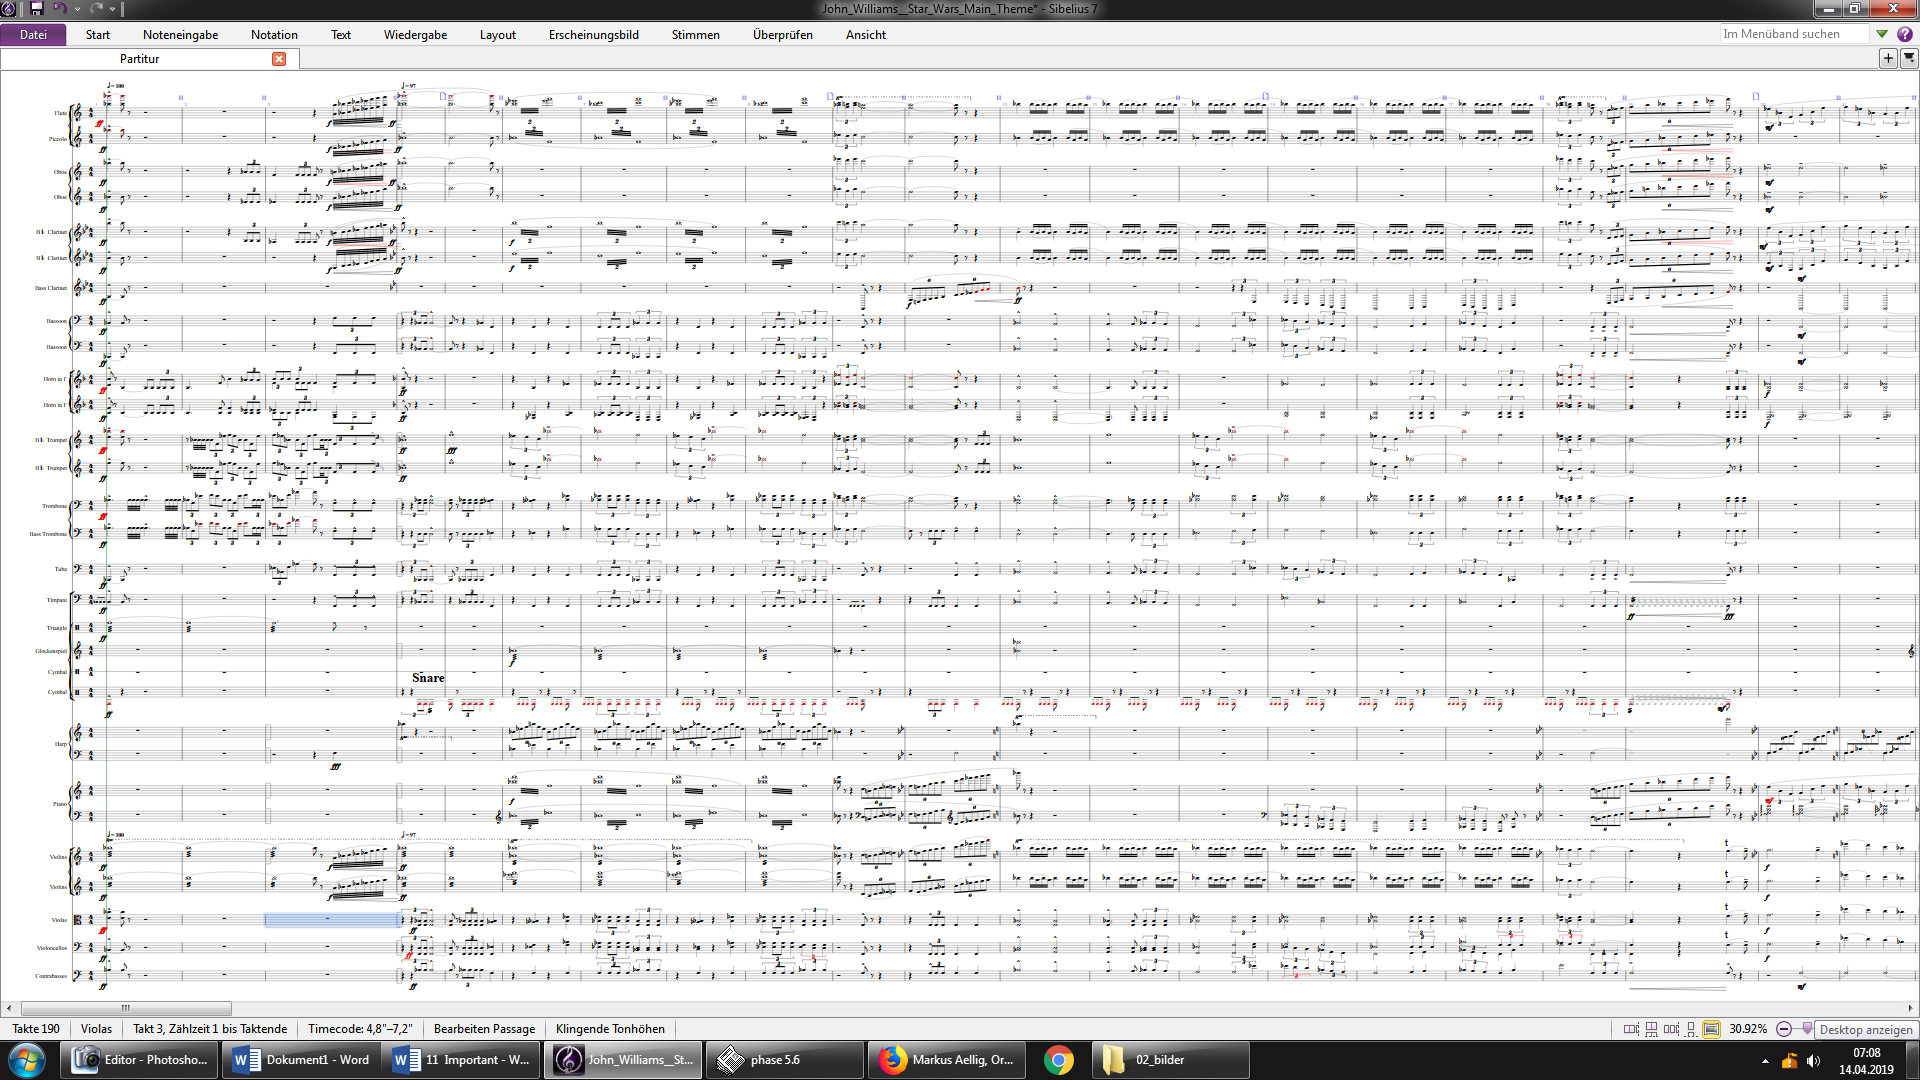This screenshot has height=1080, width=1920.
Task: Switch to the Wiedergabe ribbon tab
Action: 415,34
